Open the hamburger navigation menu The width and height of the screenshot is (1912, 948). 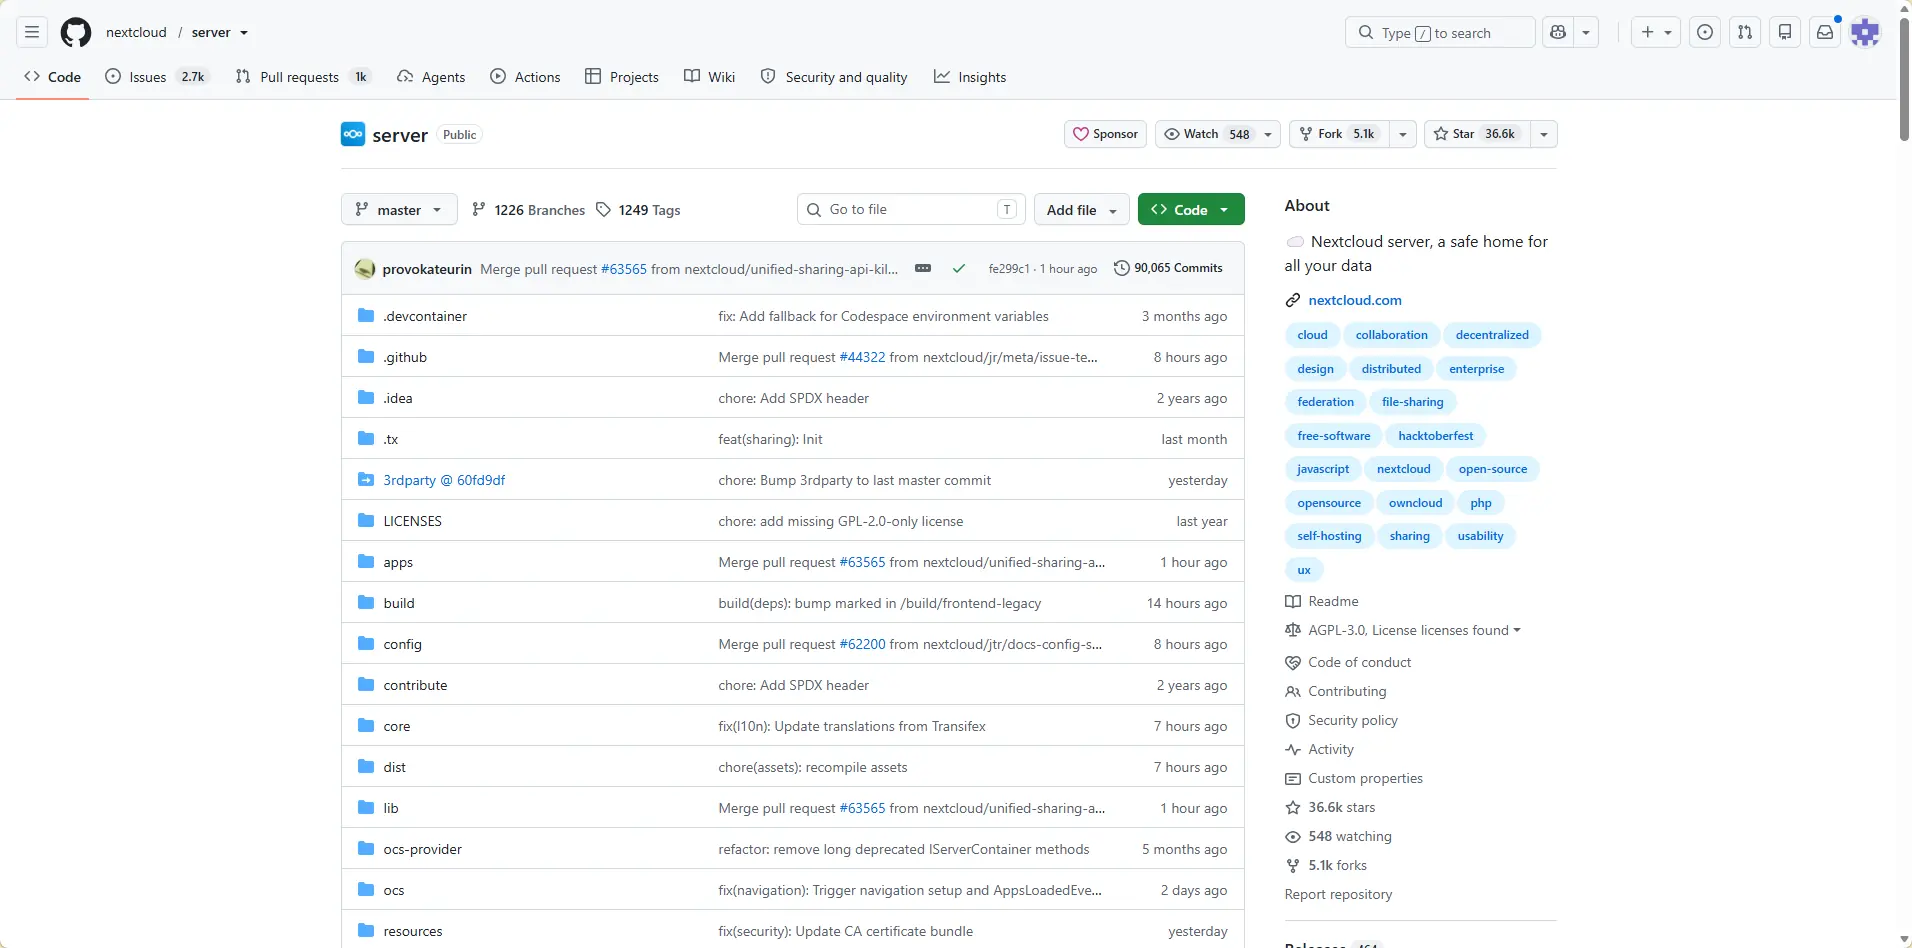32,33
